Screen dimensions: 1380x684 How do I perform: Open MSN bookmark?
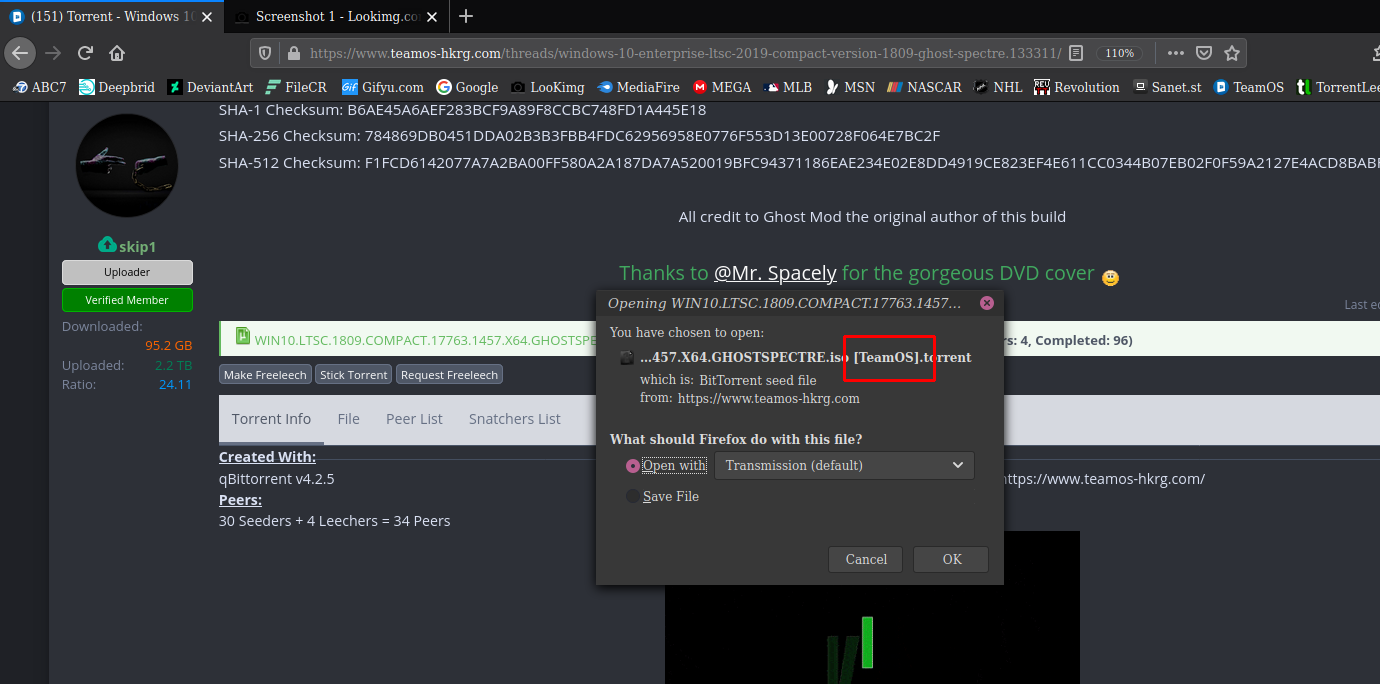click(x=850, y=87)
